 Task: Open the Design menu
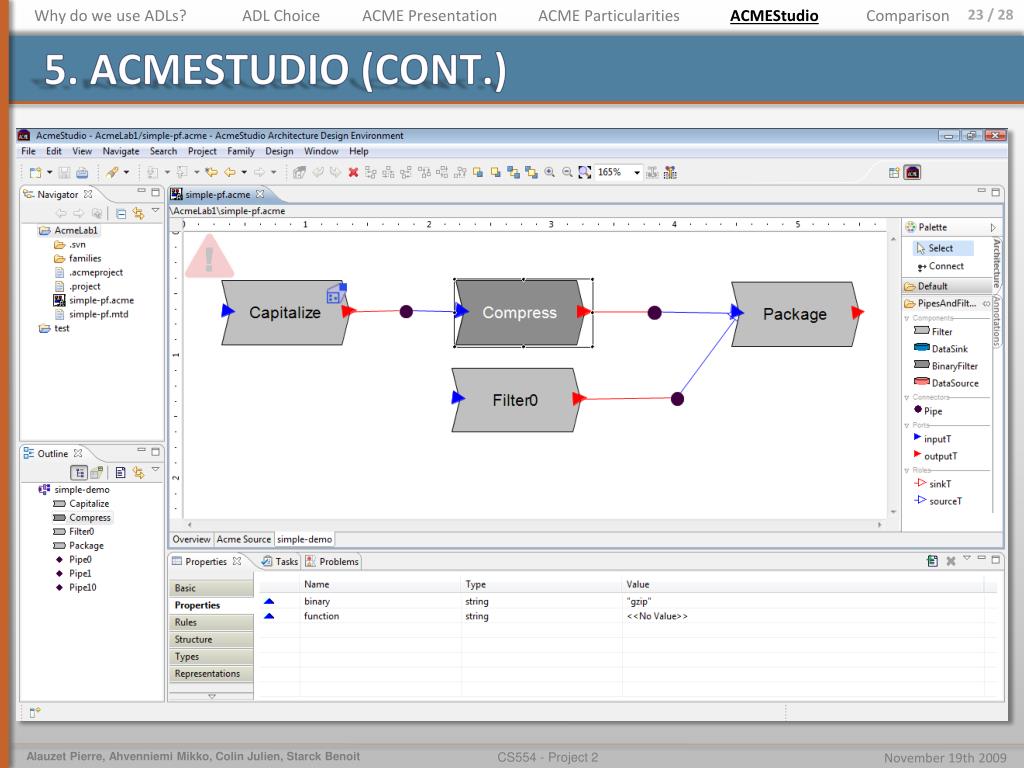click(279, 151)
